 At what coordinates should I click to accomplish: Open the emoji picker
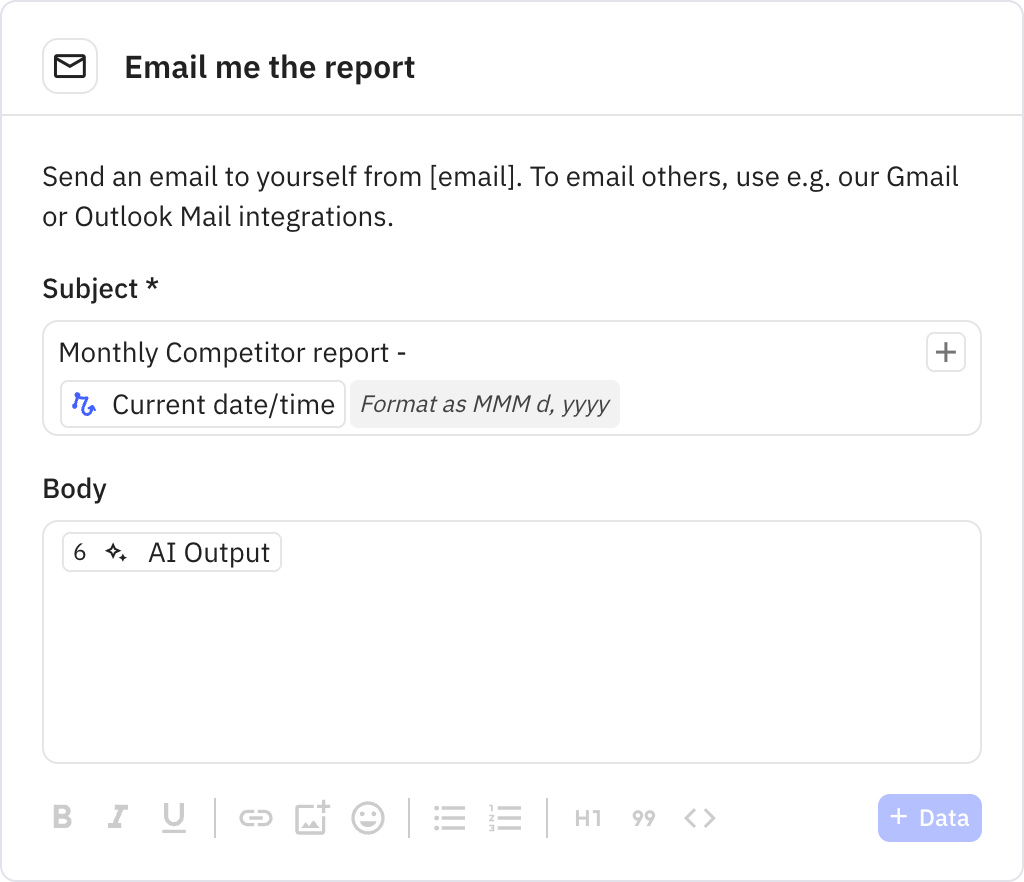pyautogui.click(x=368, y=818)
